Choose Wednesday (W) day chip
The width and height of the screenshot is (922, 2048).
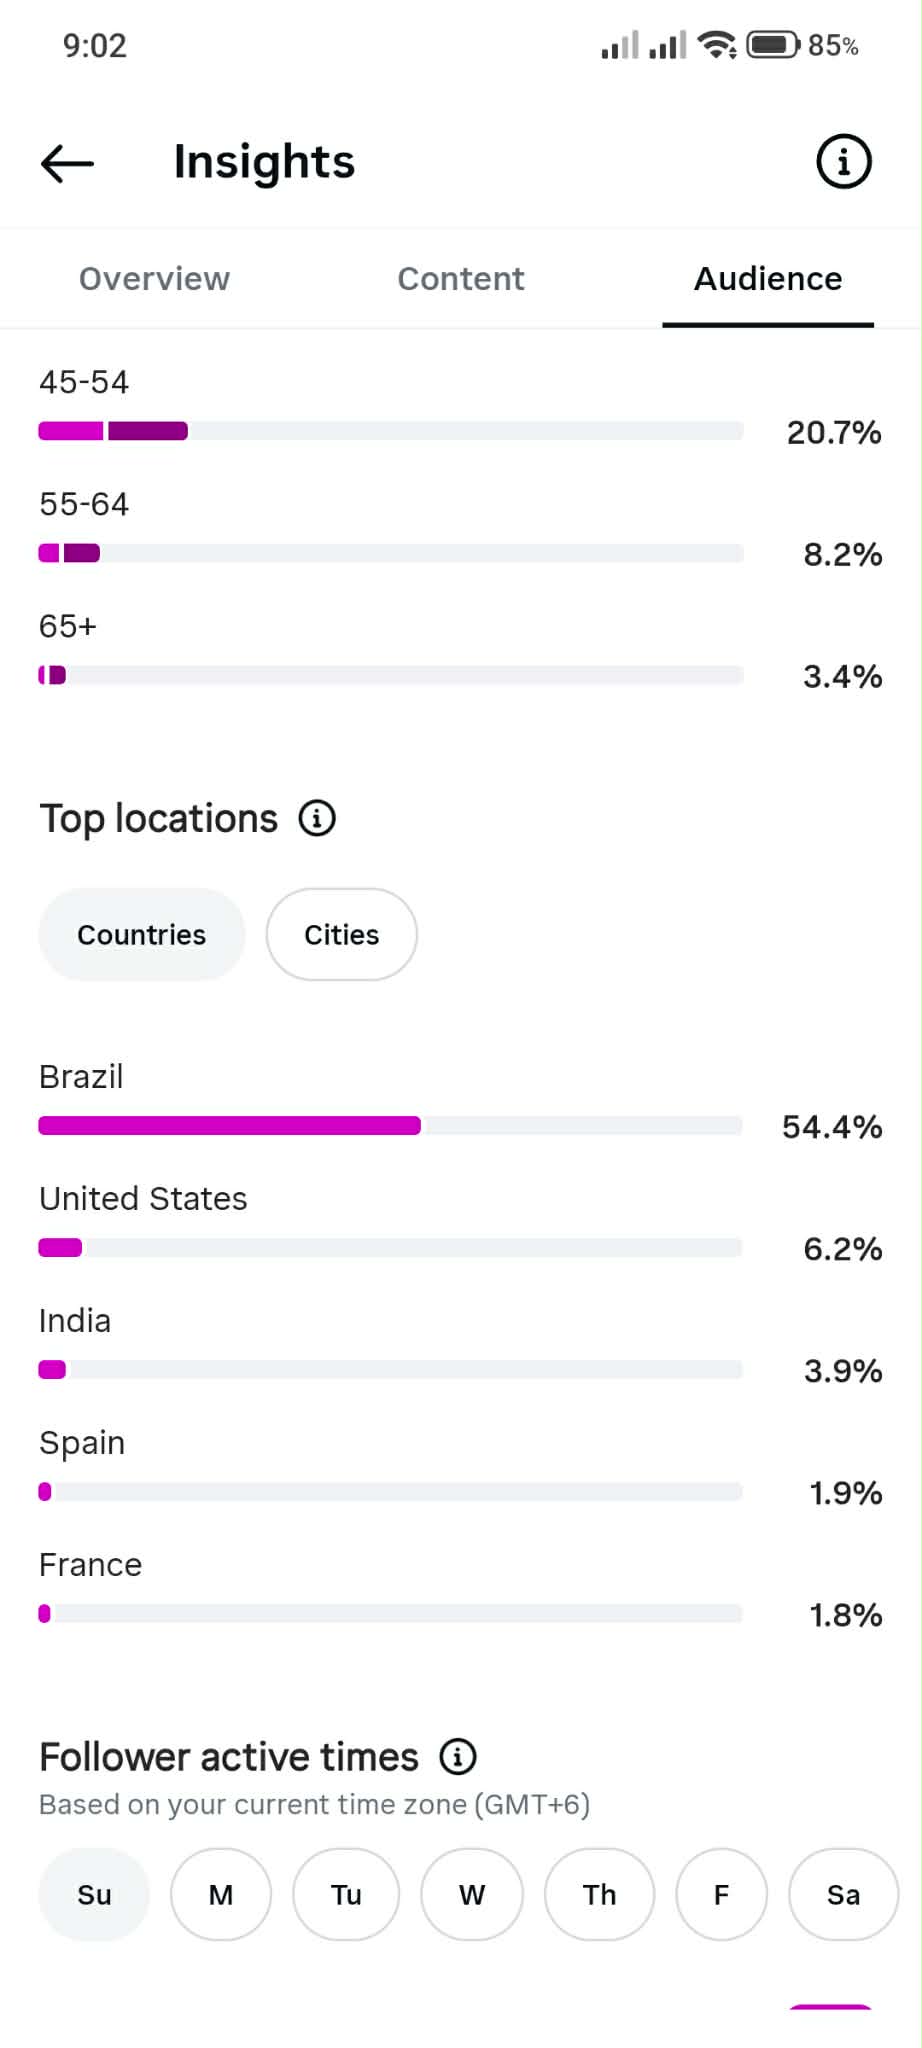click(x=472, y=1894)
